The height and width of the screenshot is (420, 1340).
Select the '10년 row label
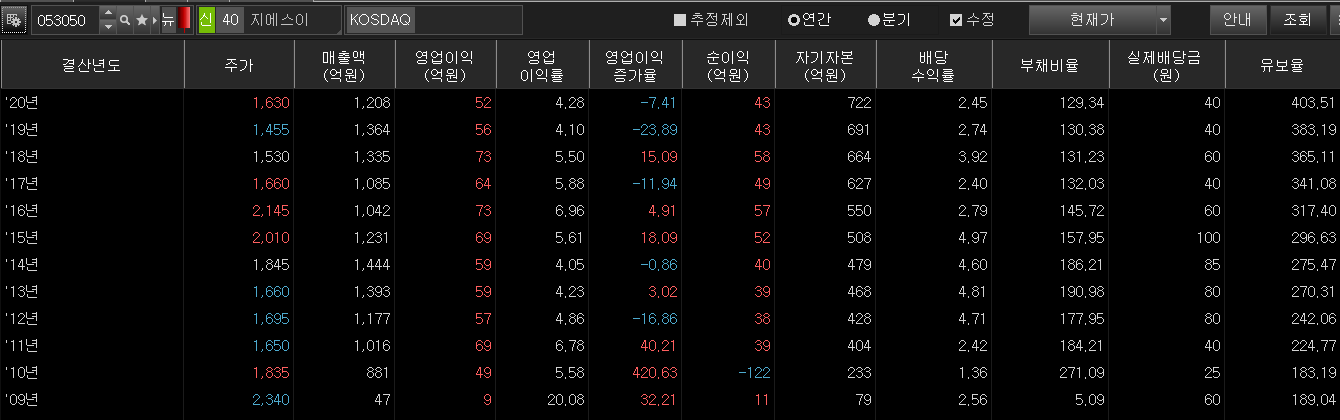click(21, 372)
